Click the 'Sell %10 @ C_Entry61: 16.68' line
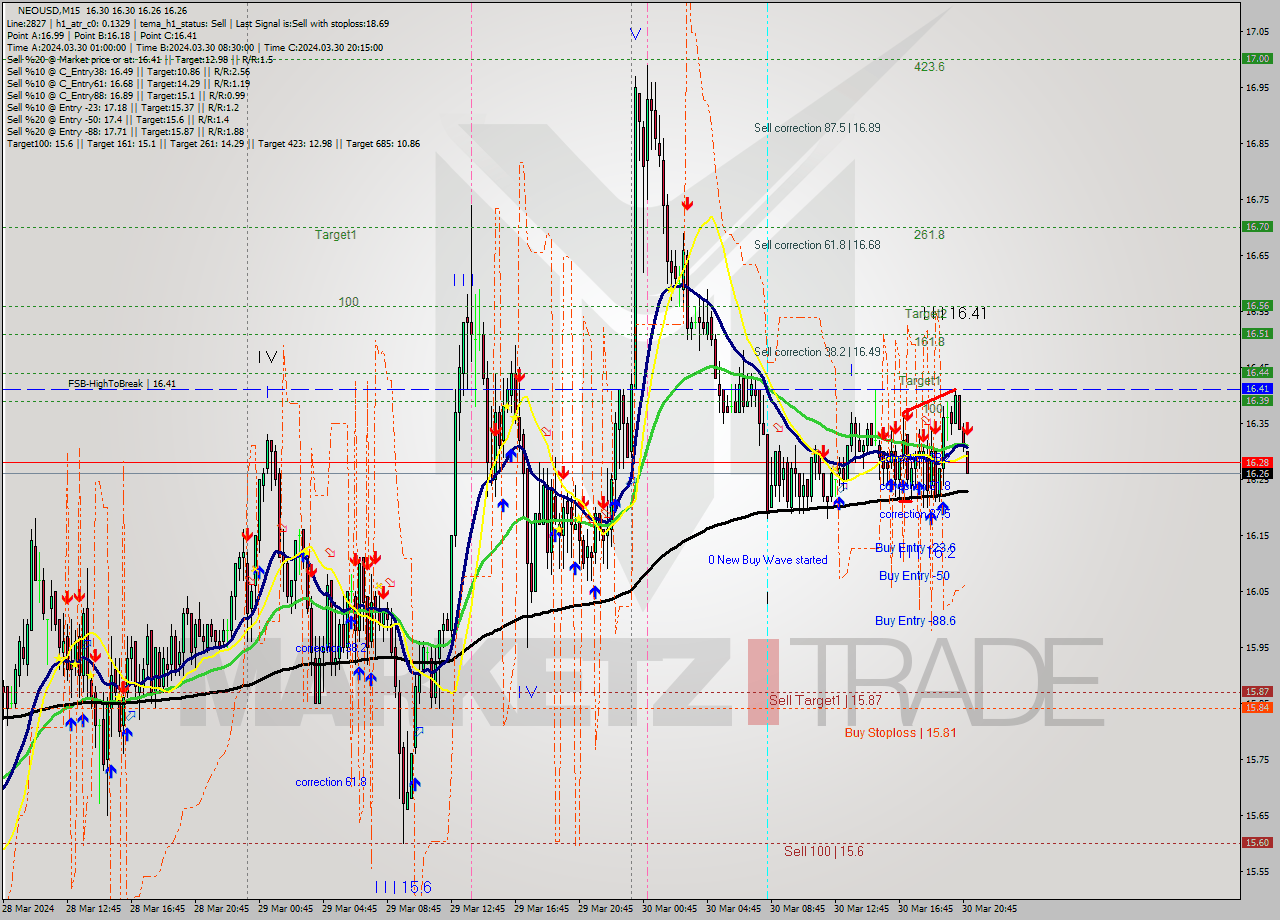This screenshot has width=1280, height=920. [x=128, y=83]
